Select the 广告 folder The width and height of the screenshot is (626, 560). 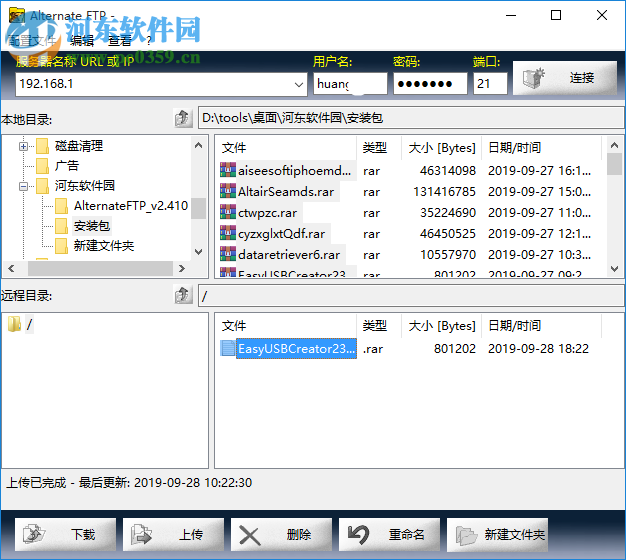[x=67, y=166]
